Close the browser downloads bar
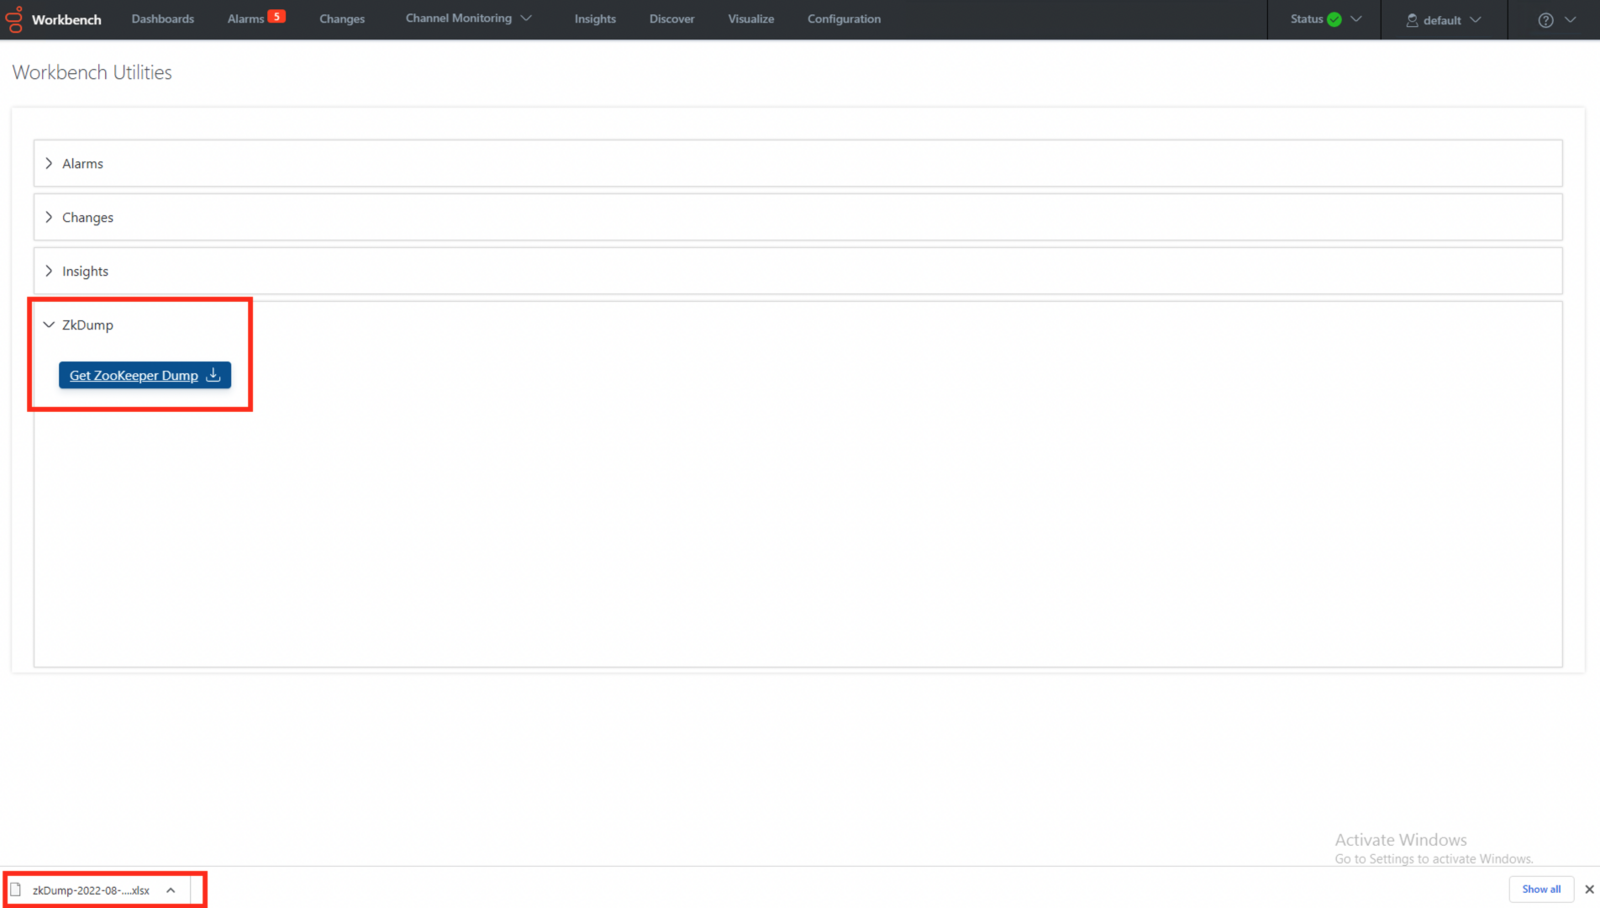1600x908 pixels. (1589, 889)
